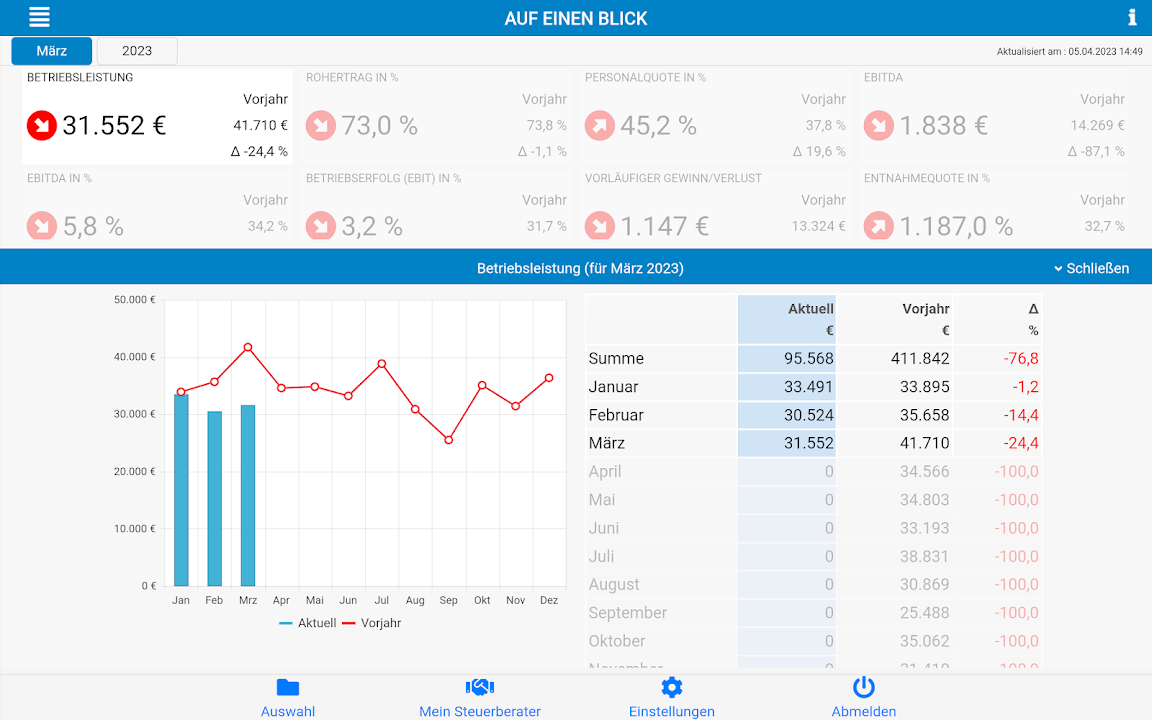The image size is (1152, 720).
Task: Open the März month selector
Action: coord(52,51)
